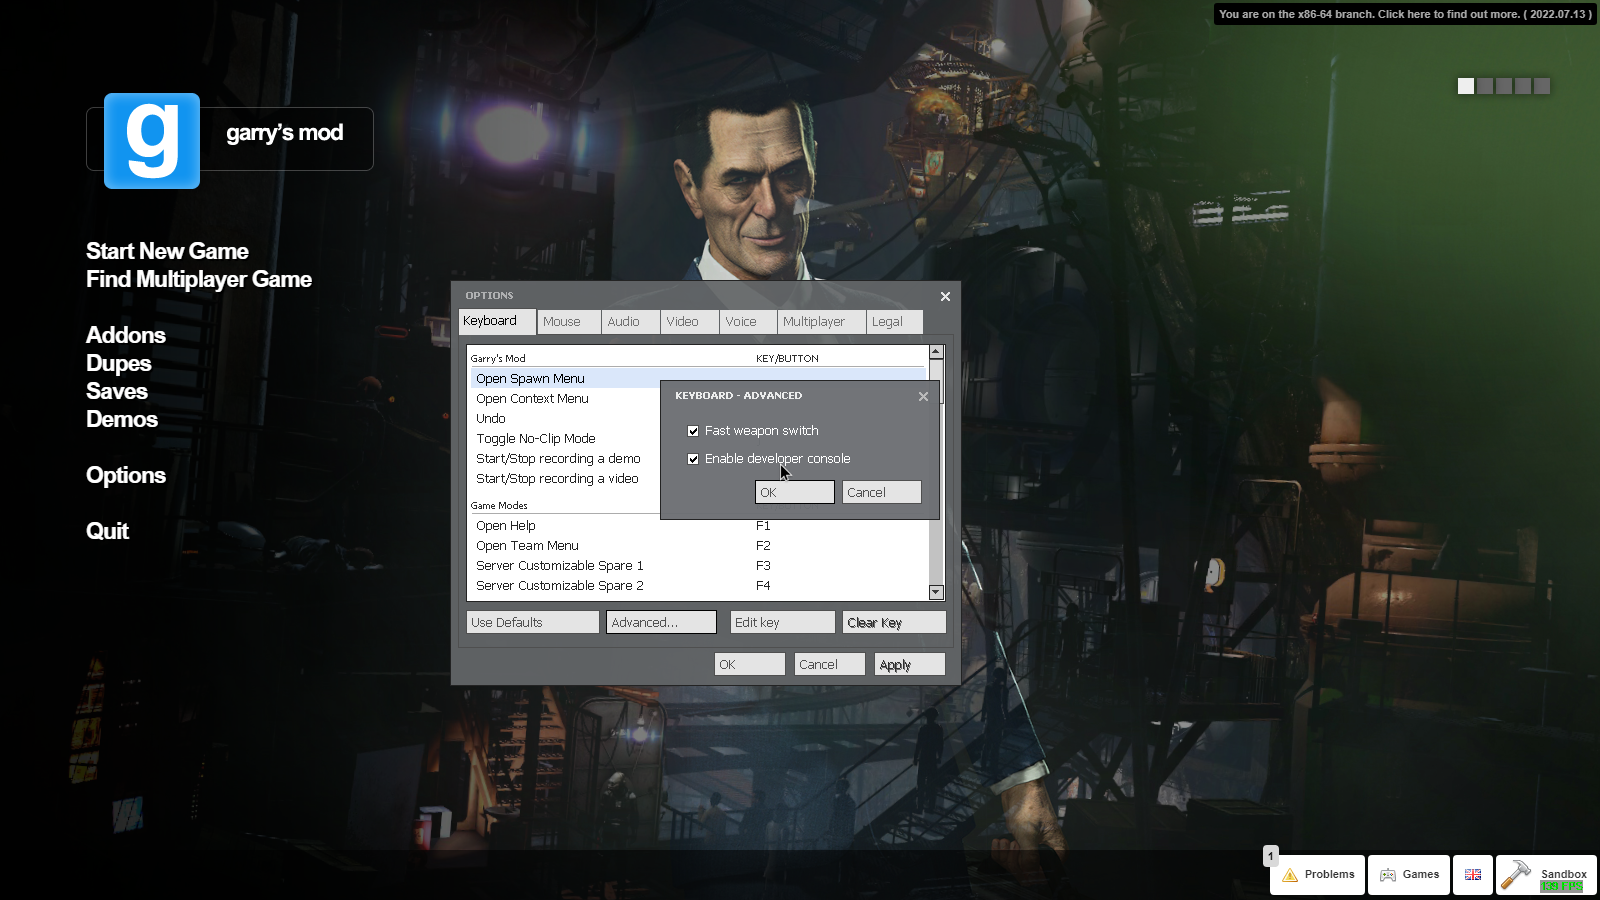Select the Open Context Menu binding row
This screenshot has width=1600, height=900.
click(565, 399)
